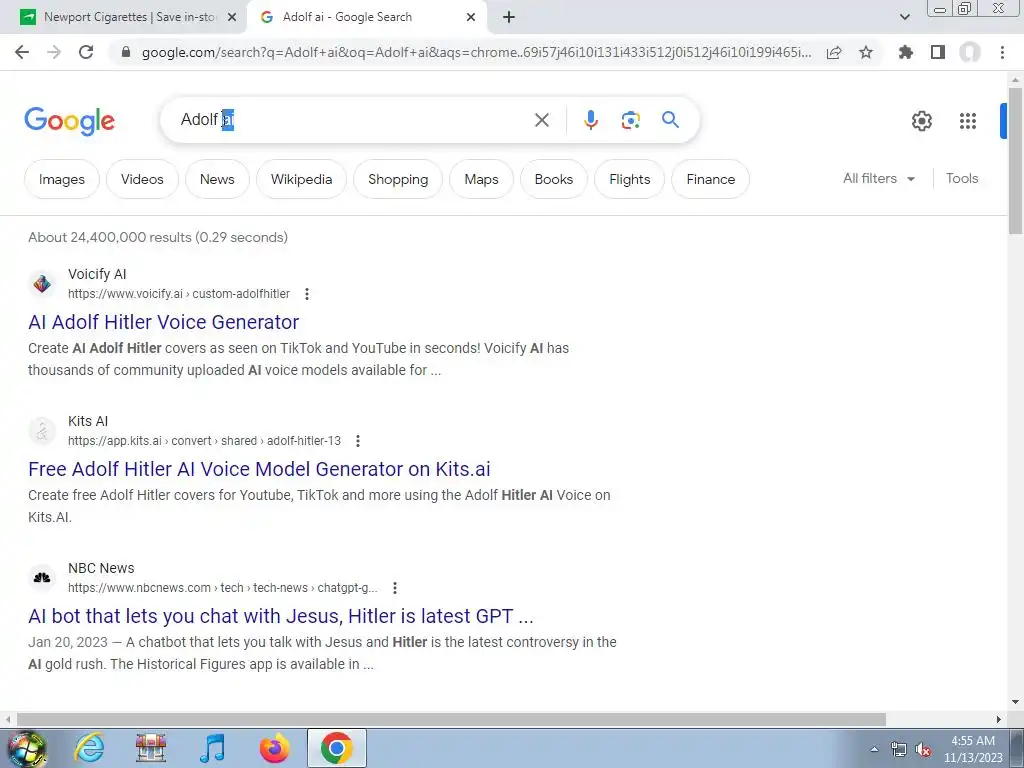Screen dimensions: 1024x768
Task: Bookmark this page with the star icon
Action: pos(866,52)
